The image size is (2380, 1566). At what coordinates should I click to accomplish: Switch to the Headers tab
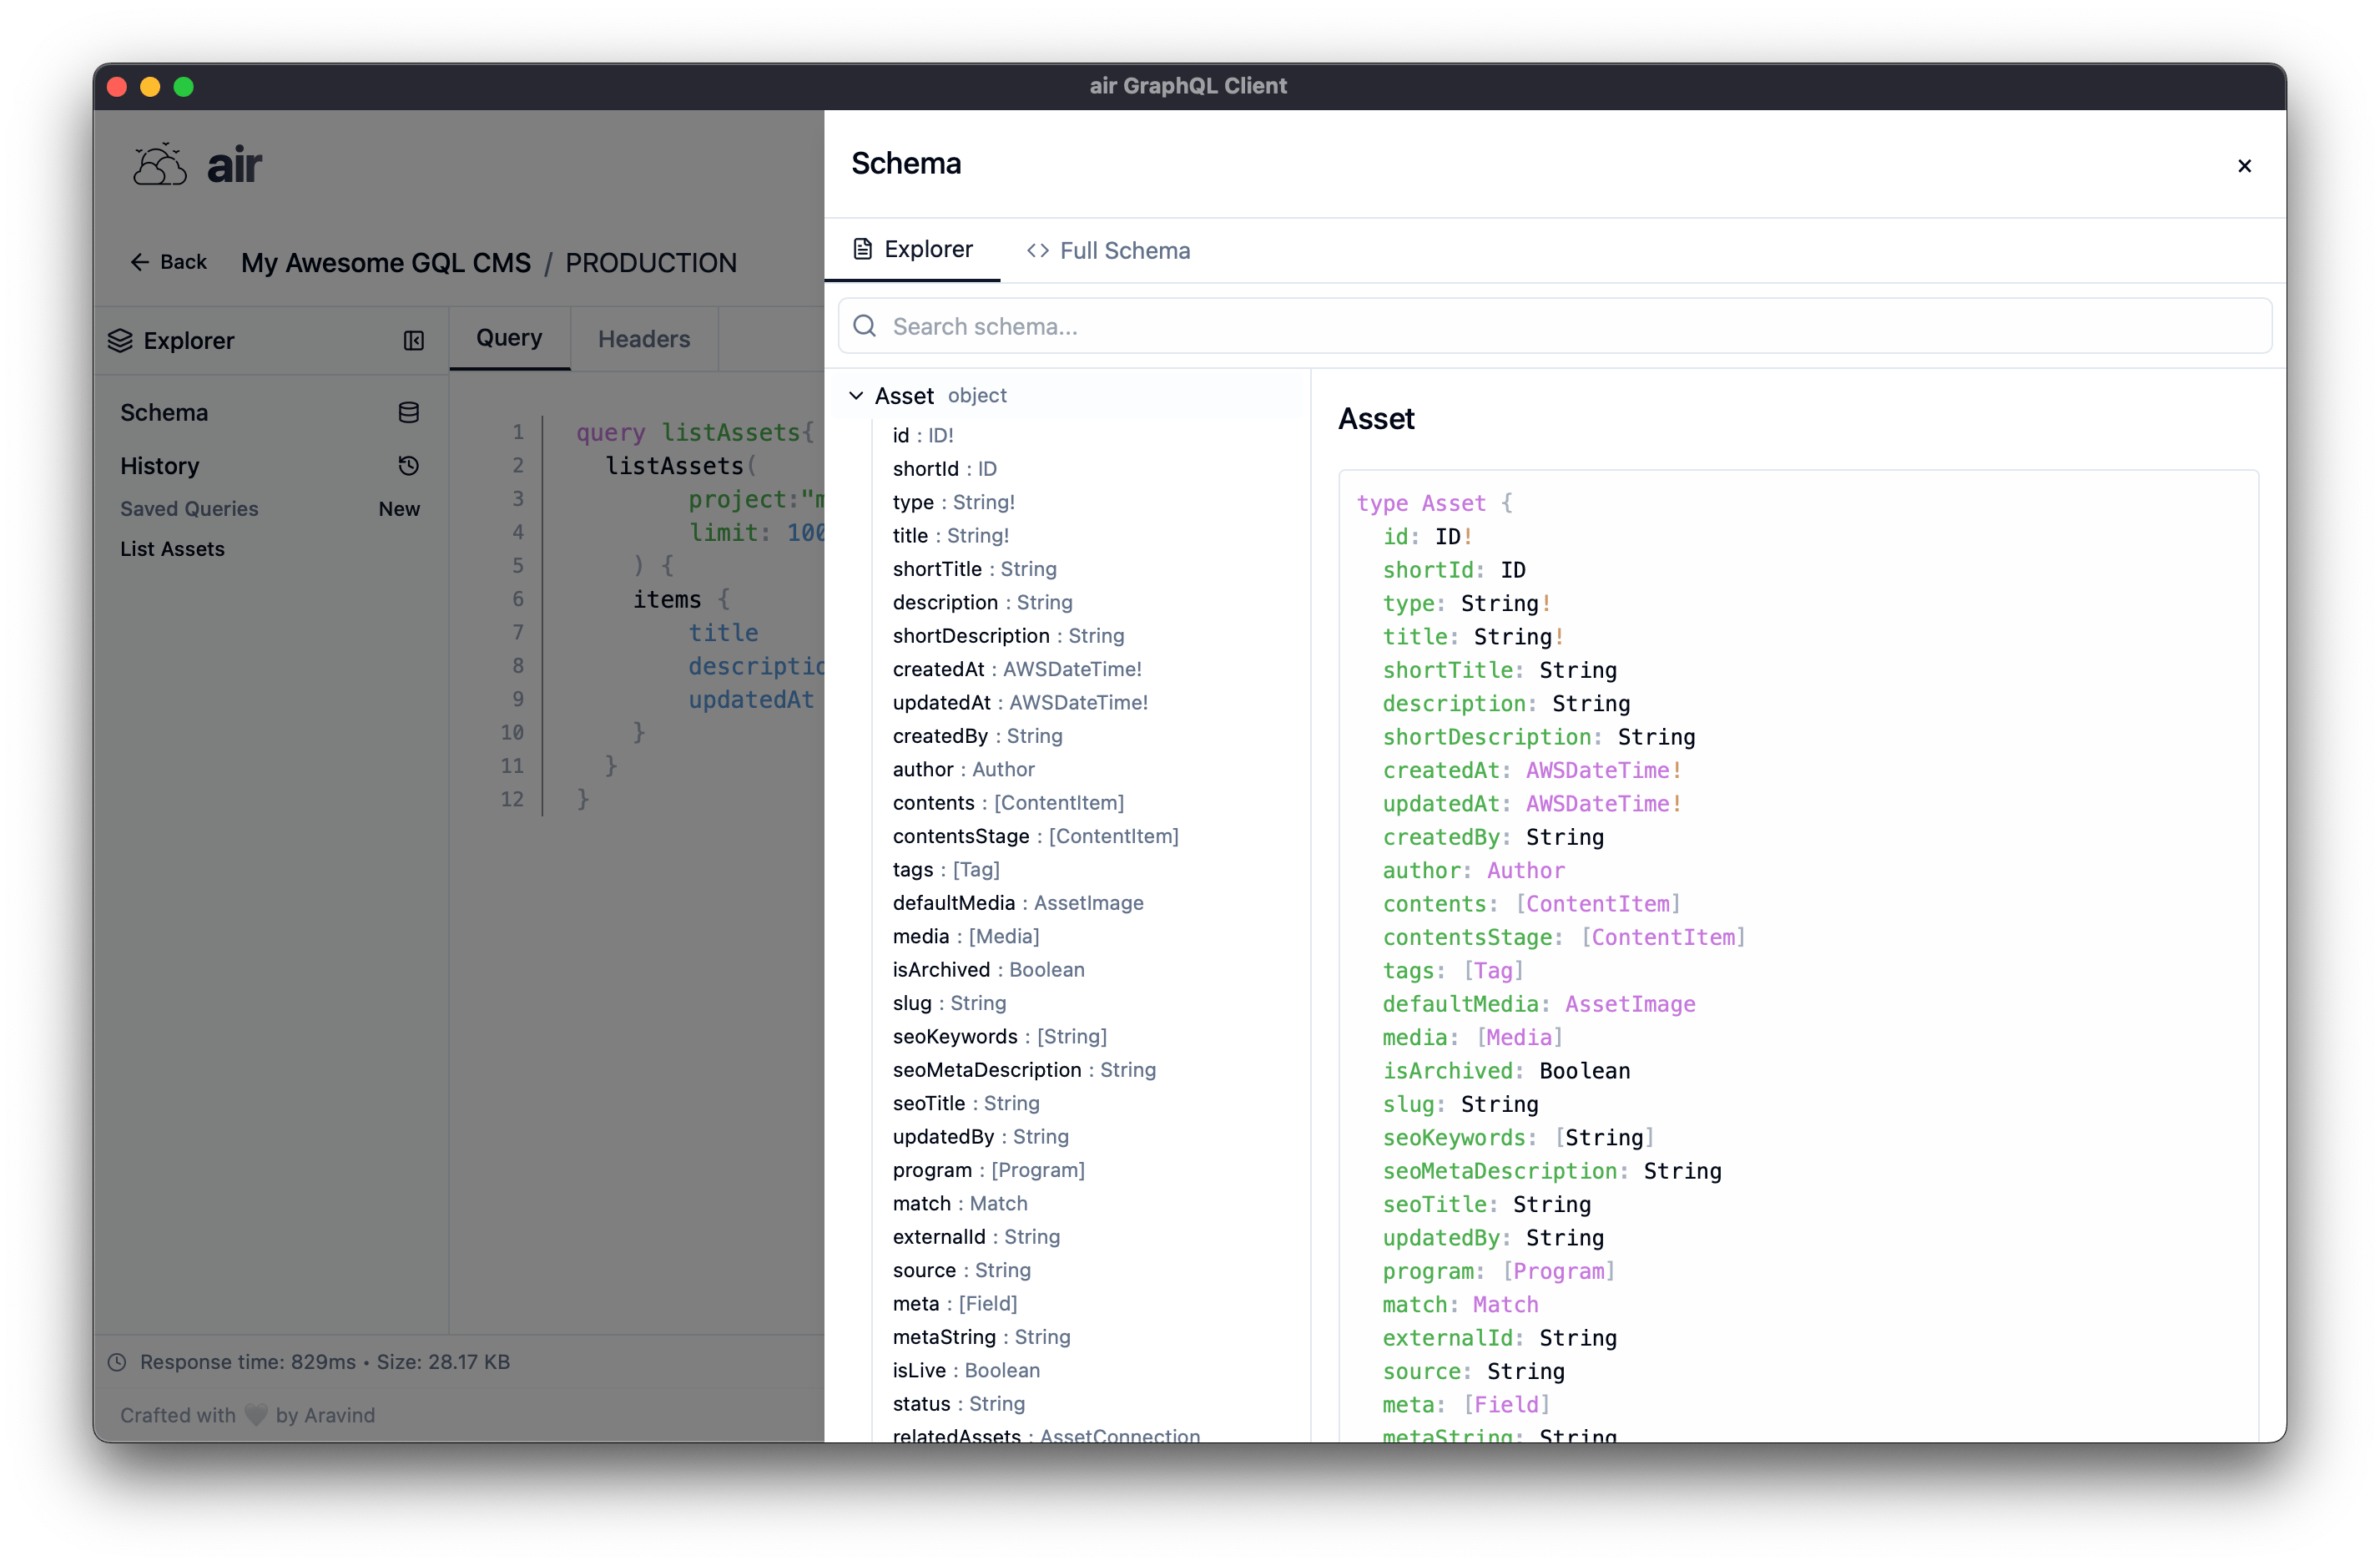(643, 338)
